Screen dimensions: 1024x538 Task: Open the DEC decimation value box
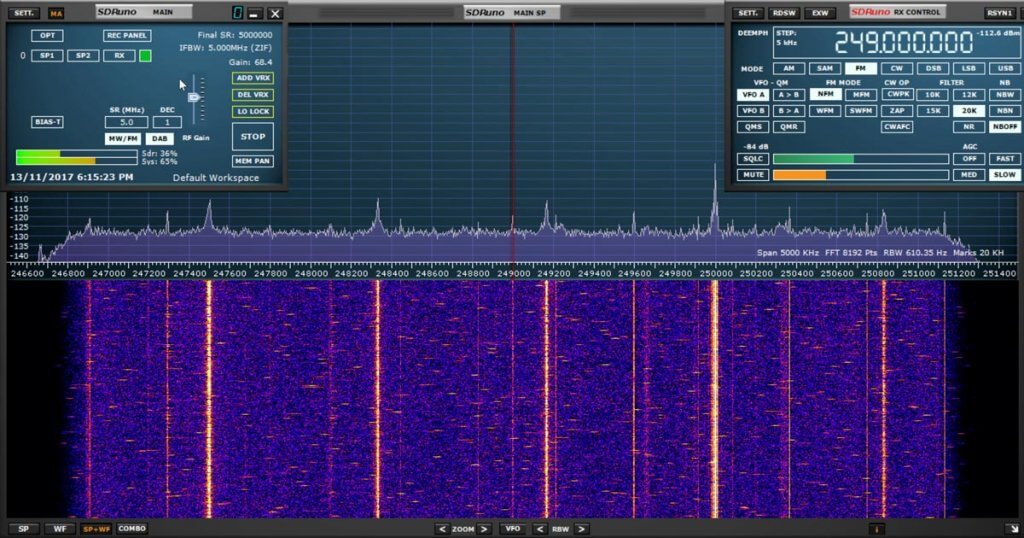point(167,122)
